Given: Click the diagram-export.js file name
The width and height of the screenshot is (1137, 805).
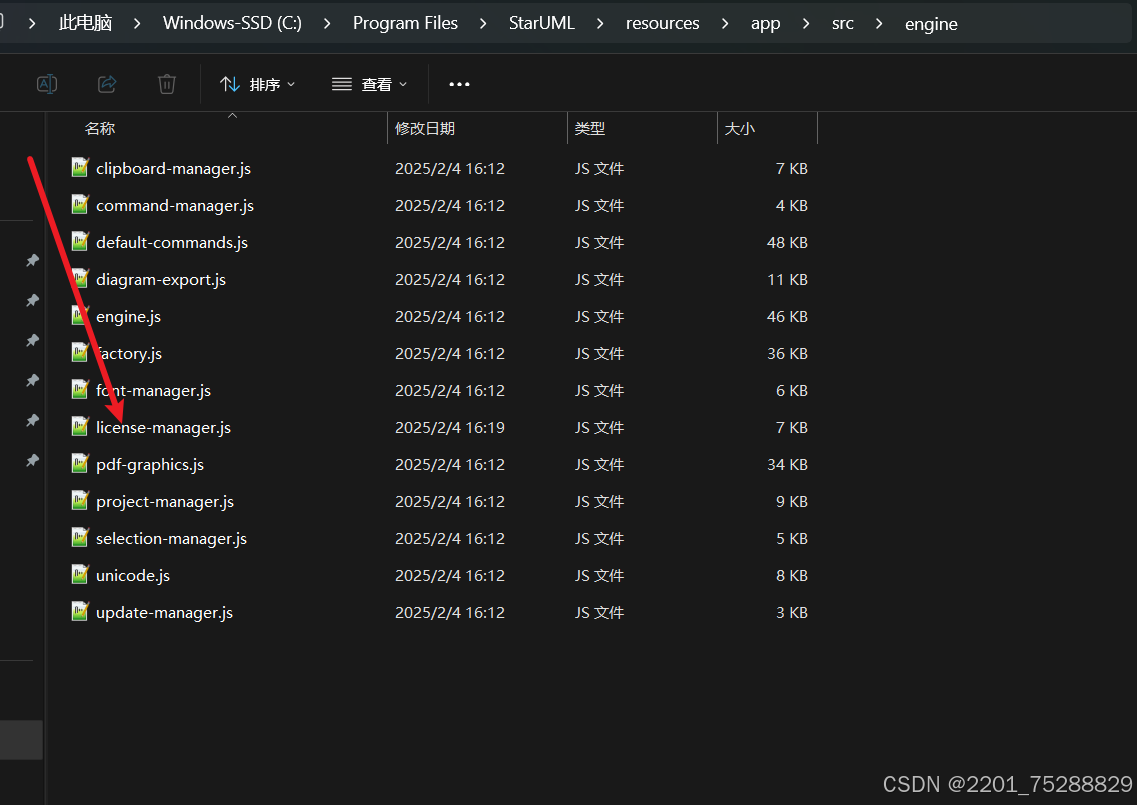Looking at the screenshot, I should coord(161,279).
